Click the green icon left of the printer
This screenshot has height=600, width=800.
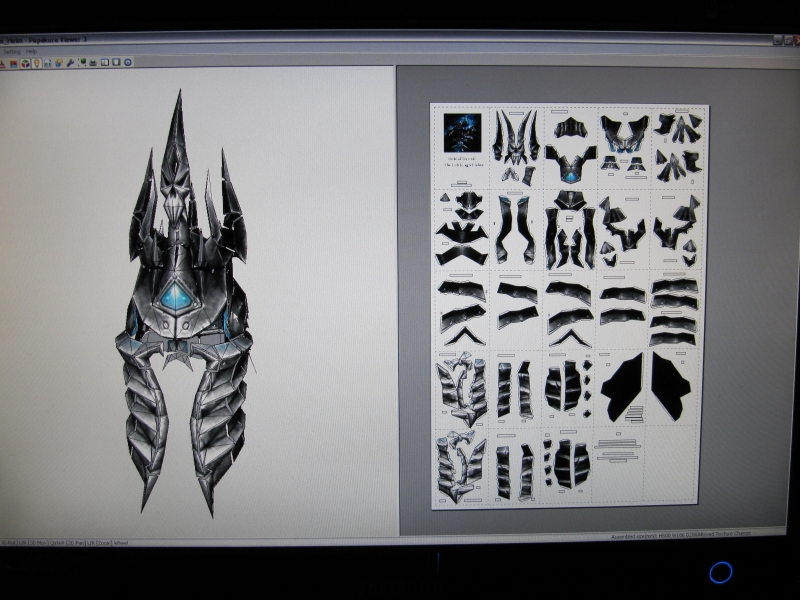[x=82, y=63]
